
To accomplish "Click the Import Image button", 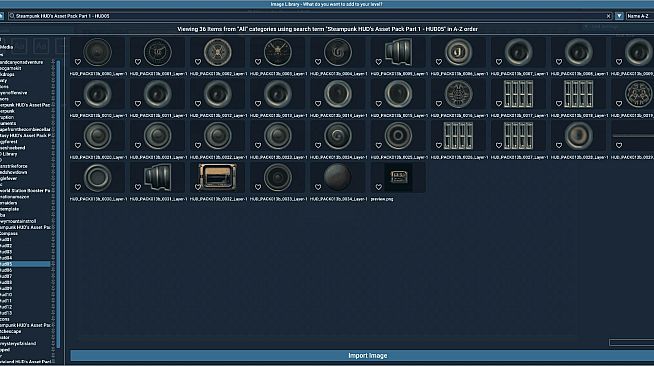I will (367, 356).
